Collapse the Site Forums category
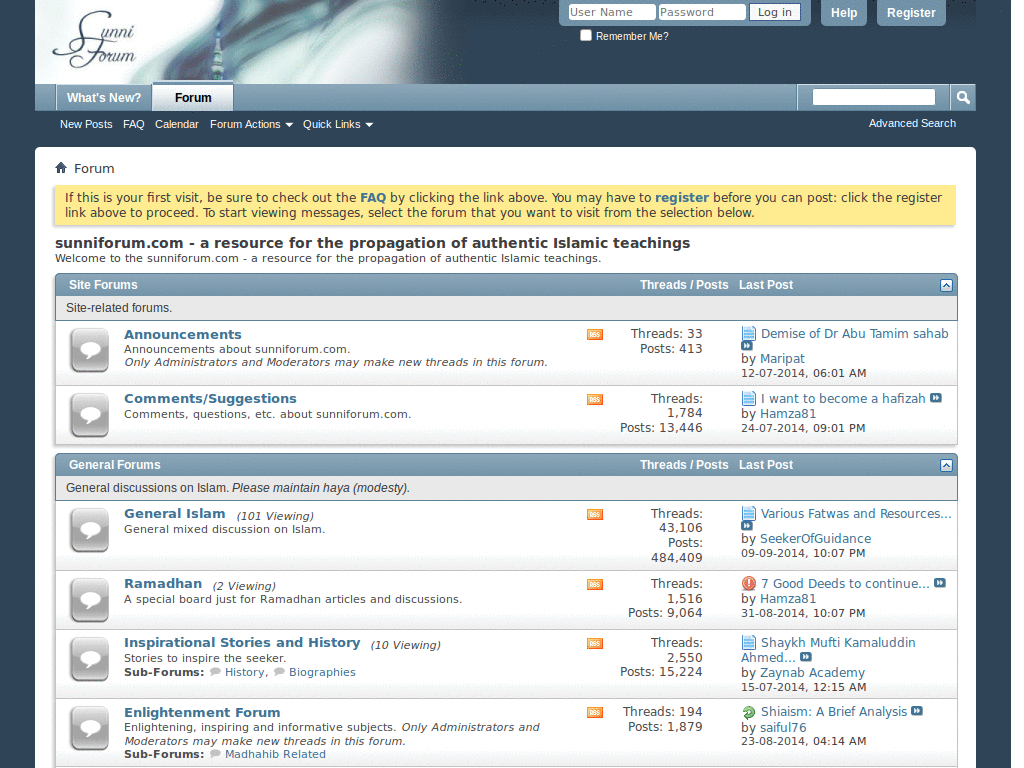This screenshot has width=1024, height=768. tap(946, 285)
